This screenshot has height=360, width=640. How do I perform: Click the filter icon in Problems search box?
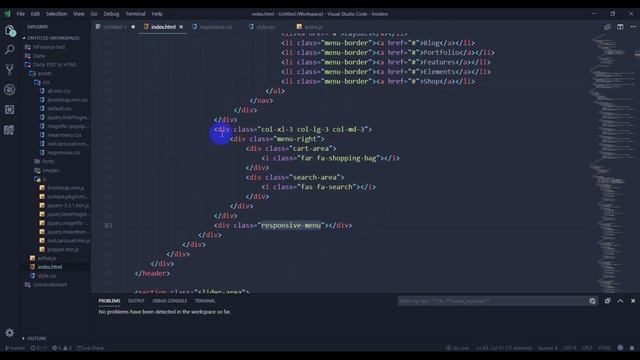coord(592,301)
